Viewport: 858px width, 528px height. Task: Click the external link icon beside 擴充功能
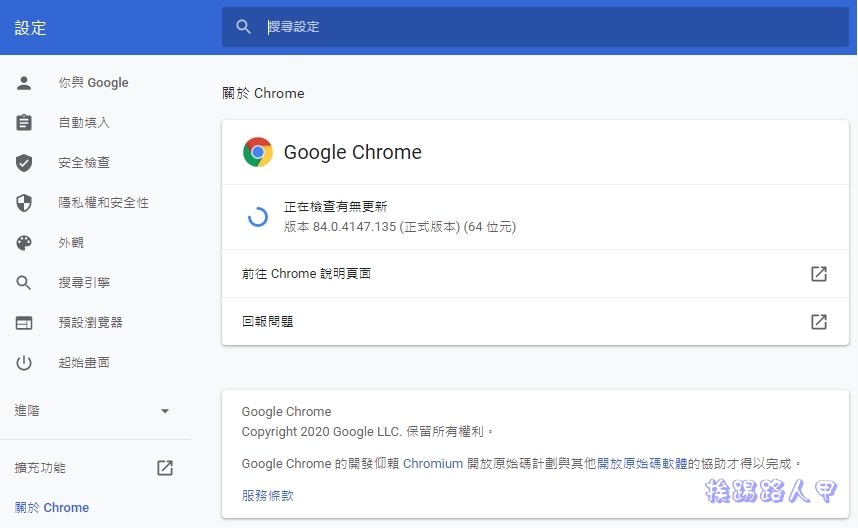tap(165, 468)
